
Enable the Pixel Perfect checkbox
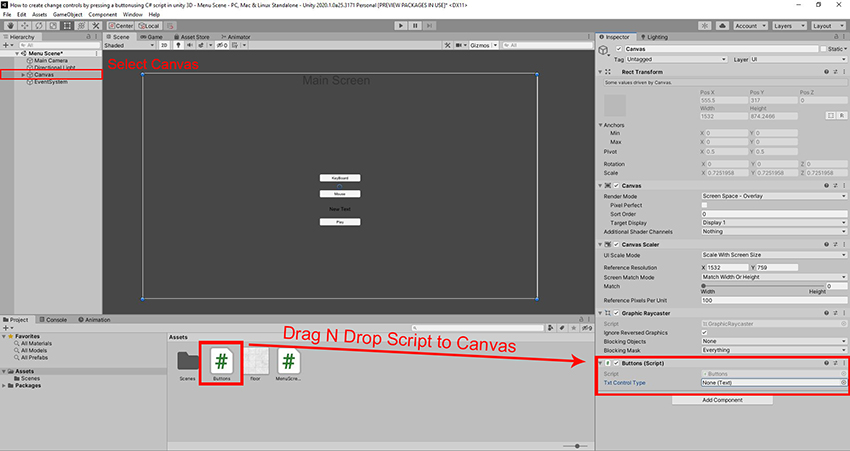[704, 205]
